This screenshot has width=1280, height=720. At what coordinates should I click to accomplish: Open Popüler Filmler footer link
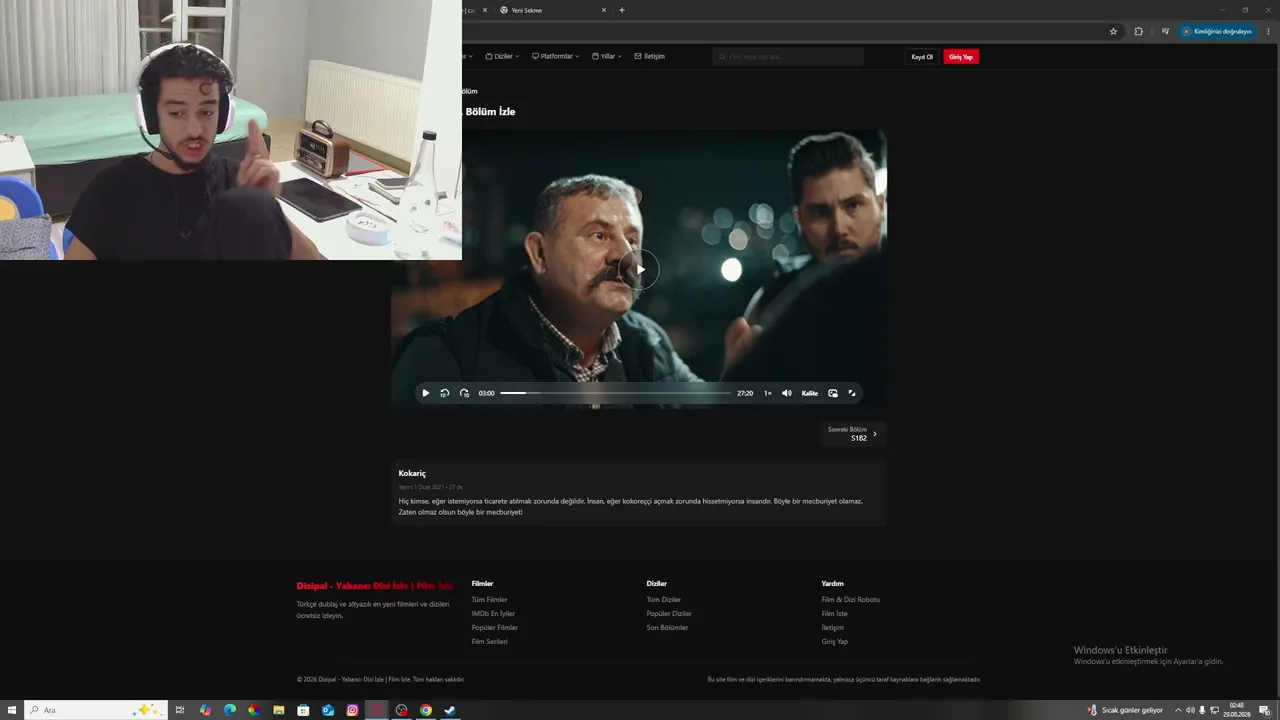(494, 628)
